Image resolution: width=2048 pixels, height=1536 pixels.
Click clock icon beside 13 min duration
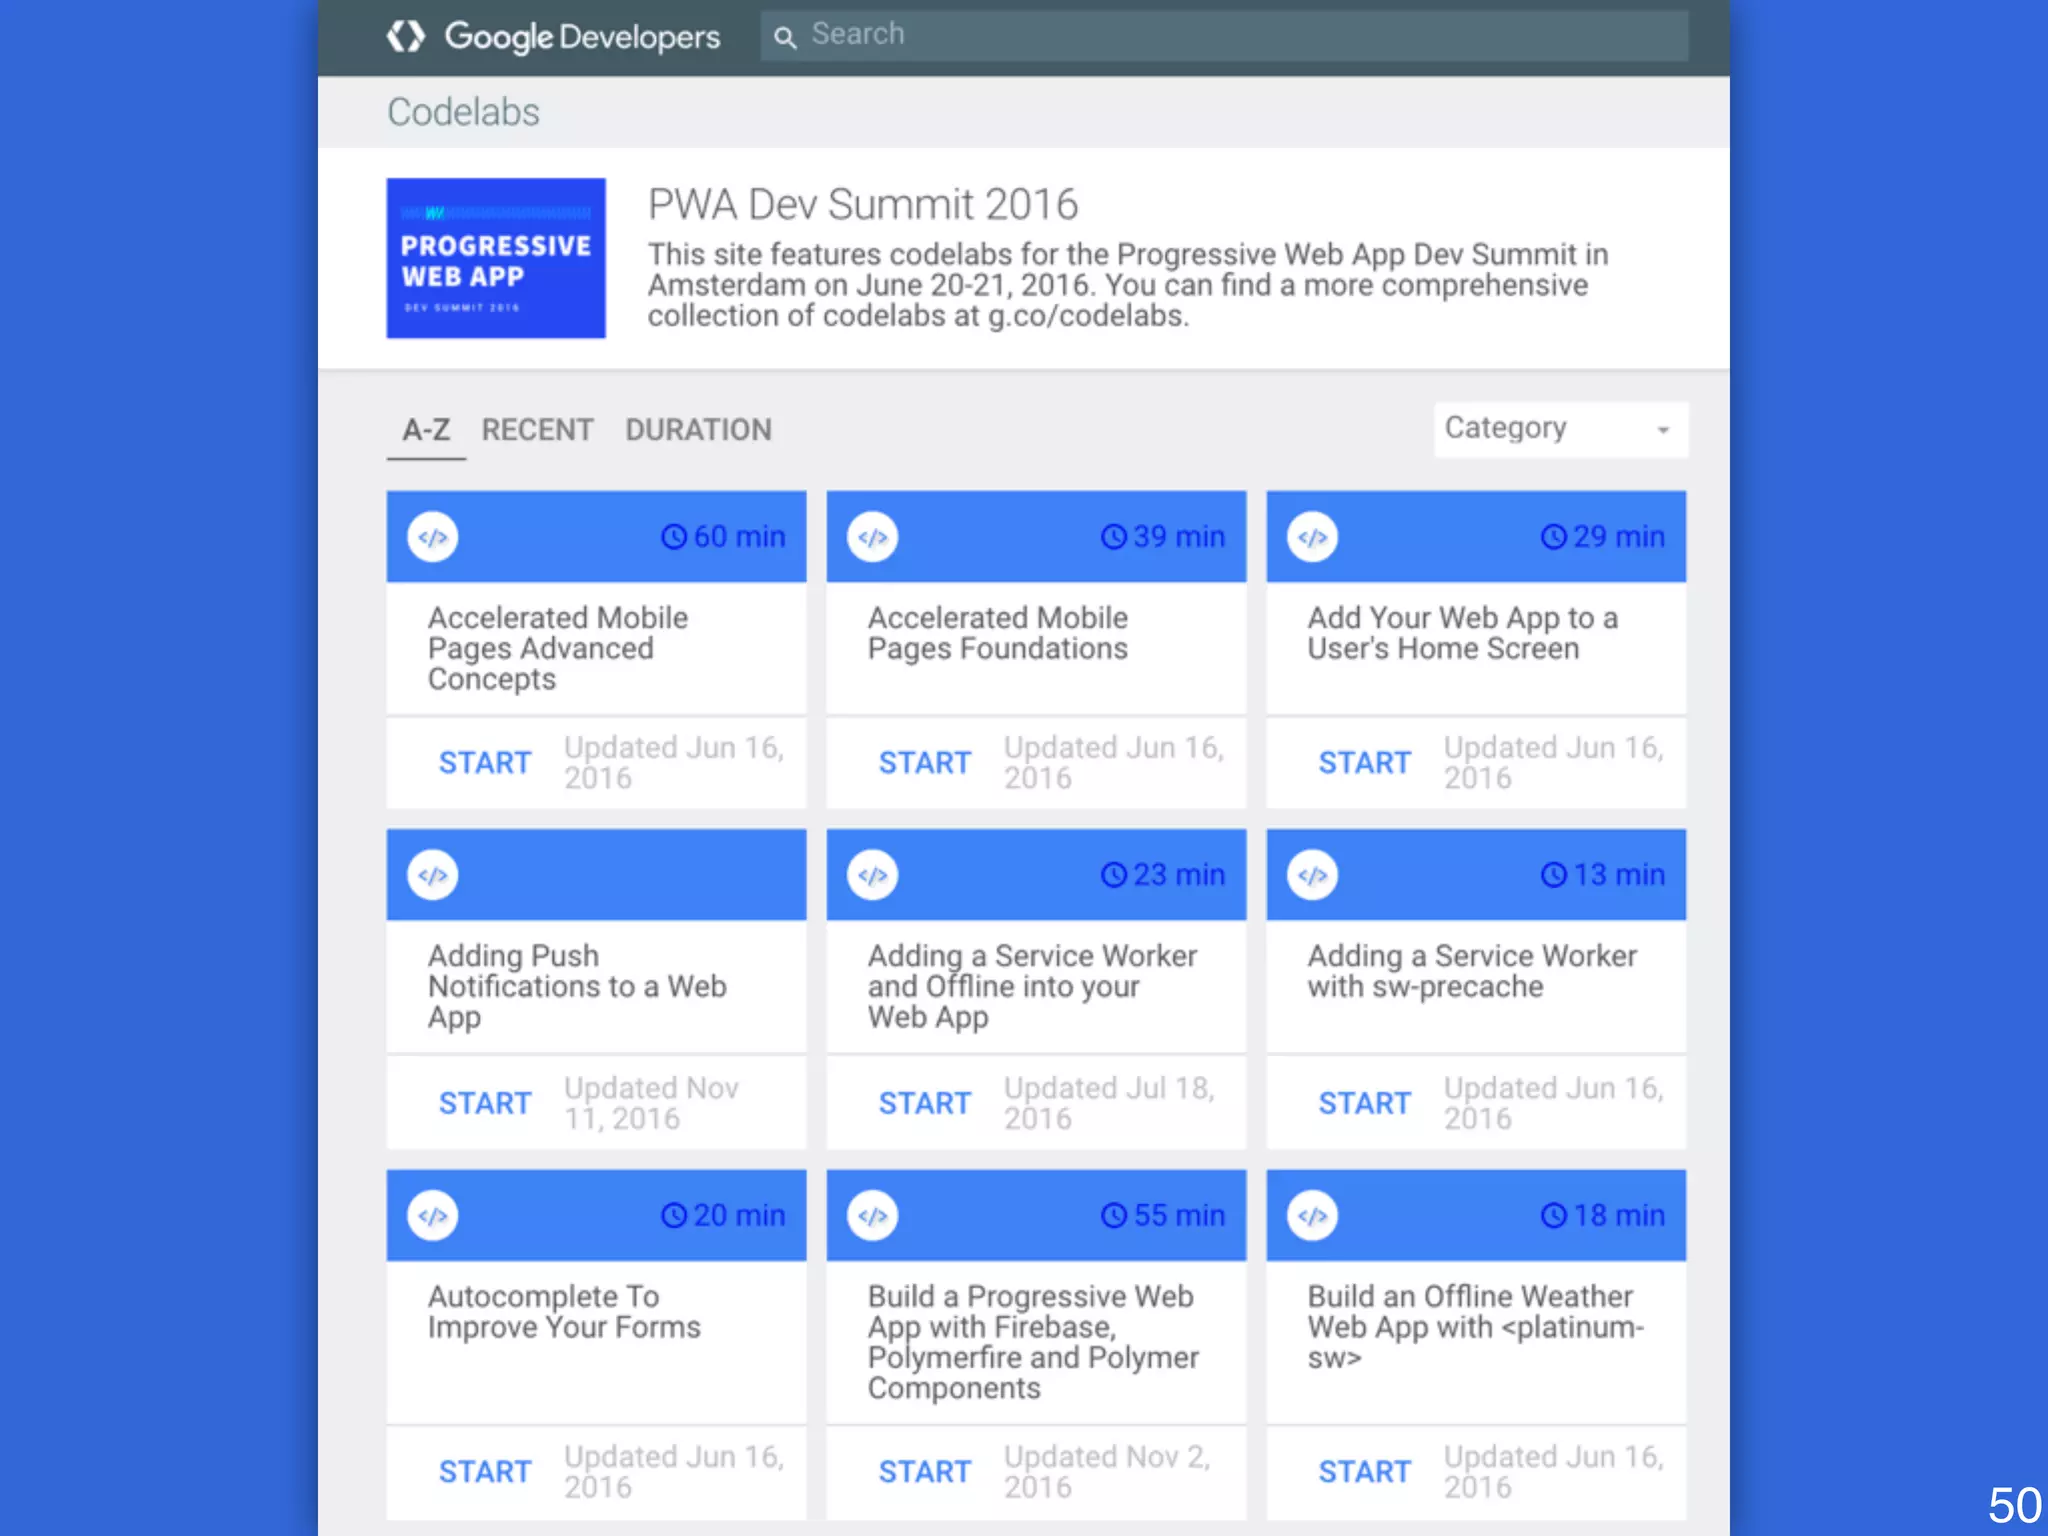(1553, 875)
